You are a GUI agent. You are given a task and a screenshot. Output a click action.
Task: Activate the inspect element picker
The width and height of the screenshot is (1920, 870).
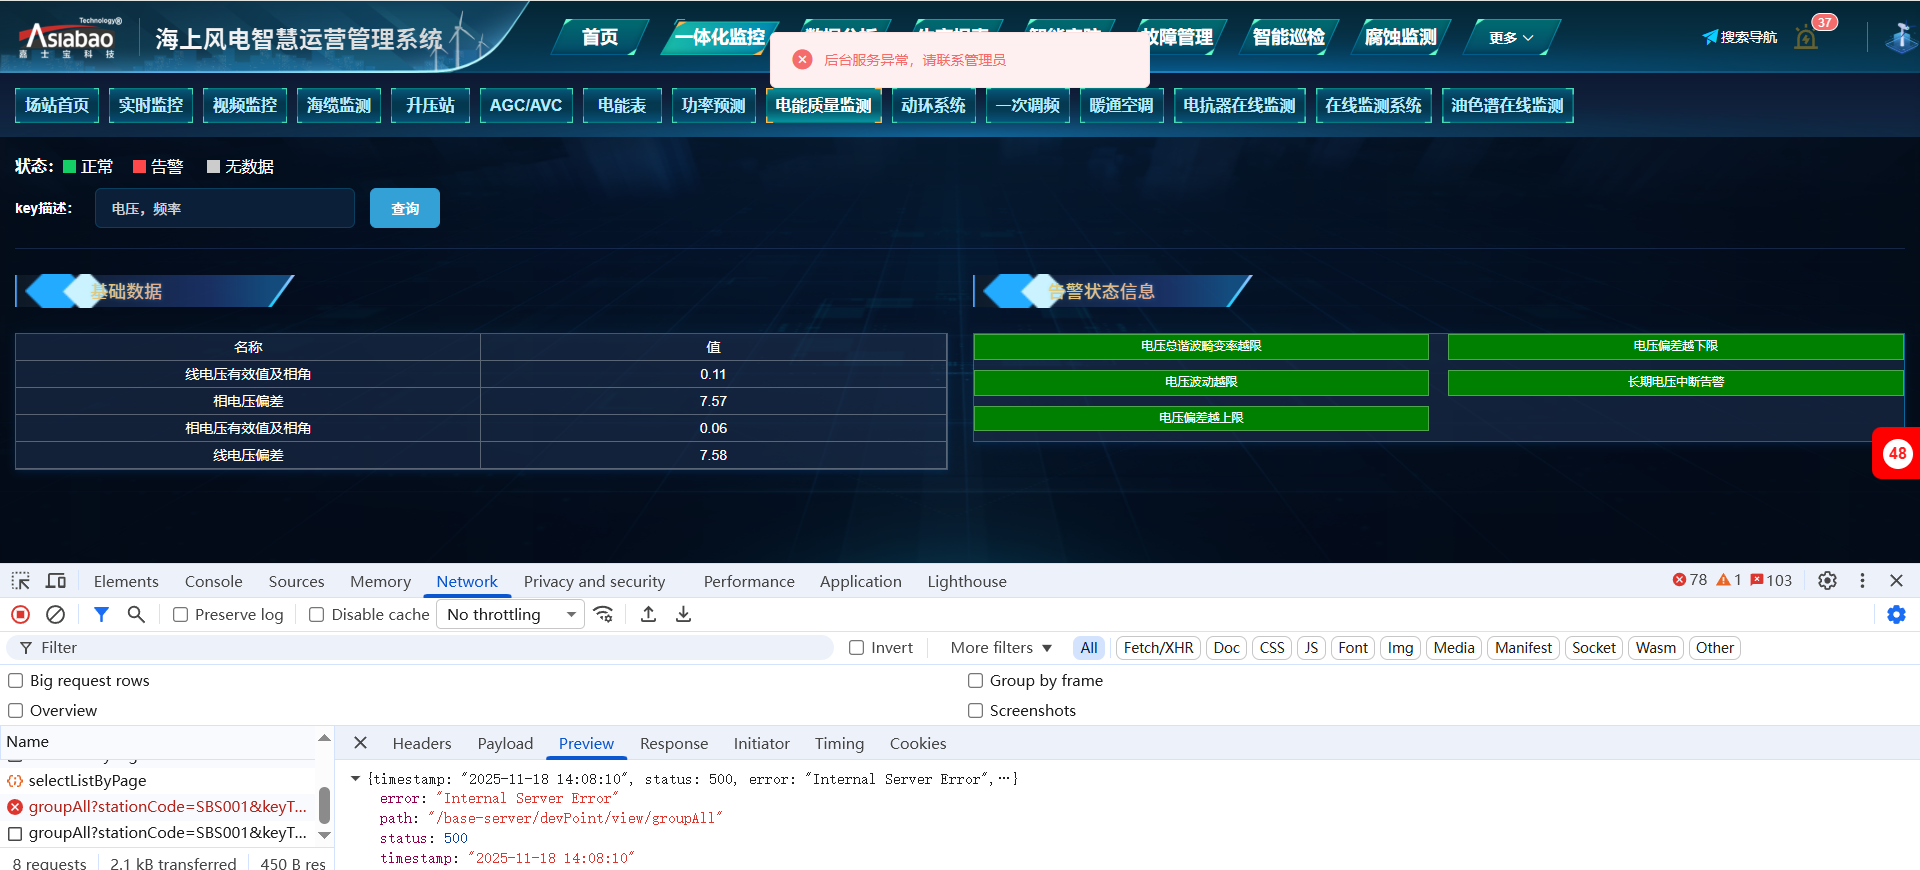point(20,581)
